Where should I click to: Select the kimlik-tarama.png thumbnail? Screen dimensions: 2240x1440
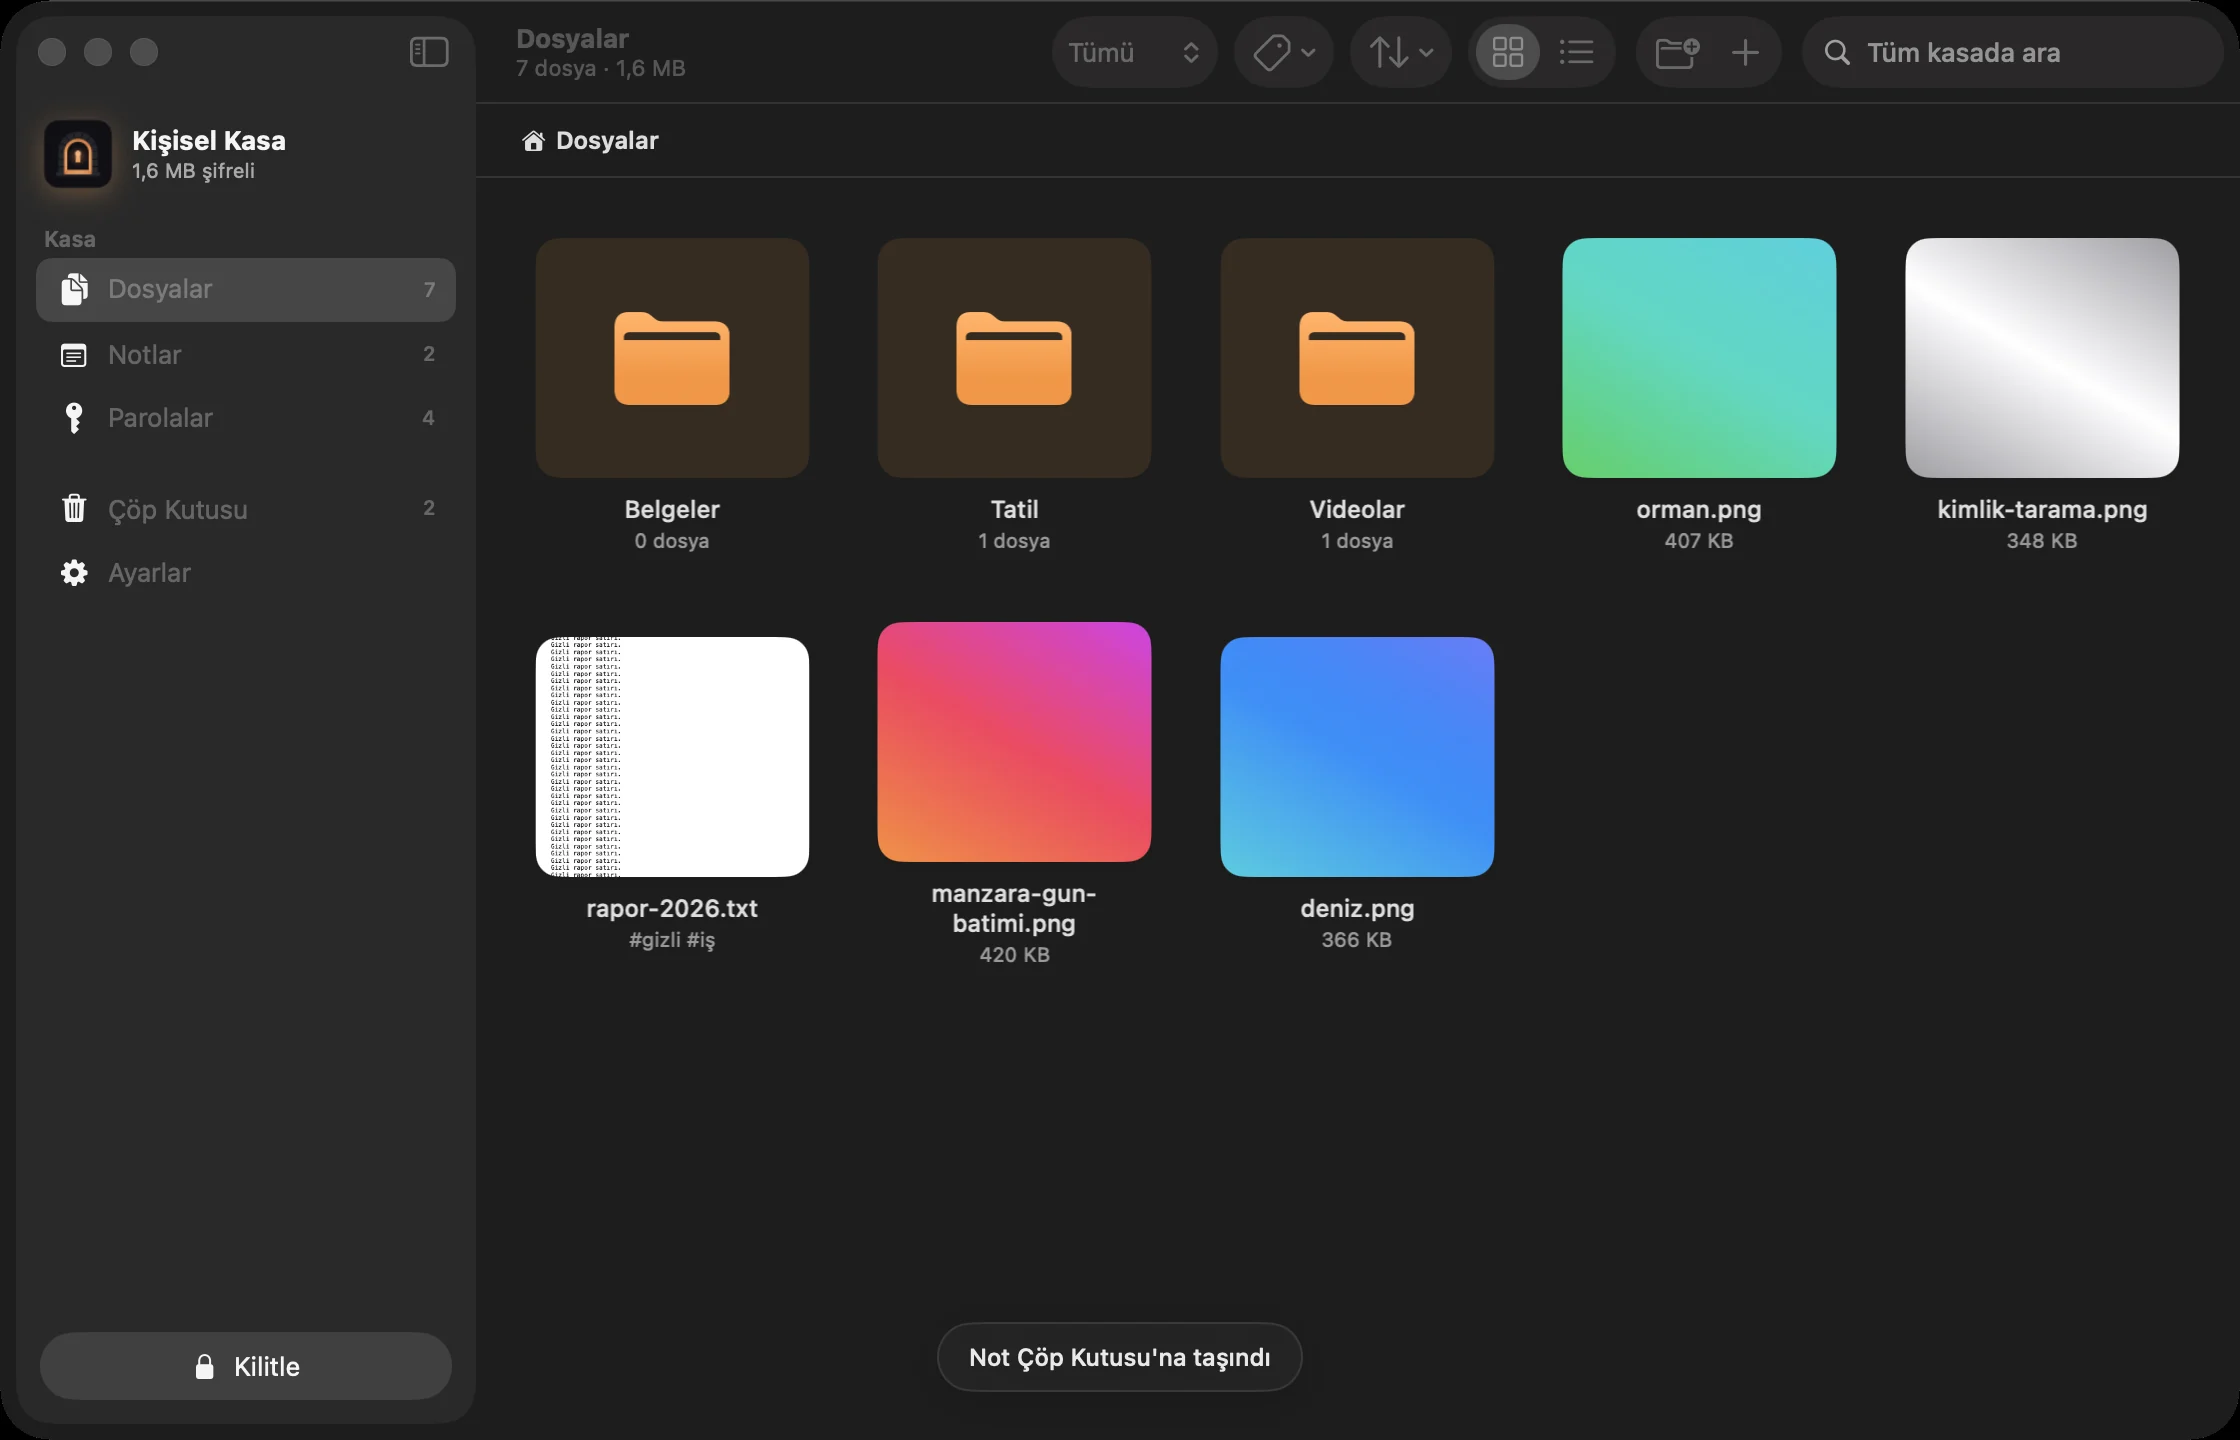tap(2042, 358)
